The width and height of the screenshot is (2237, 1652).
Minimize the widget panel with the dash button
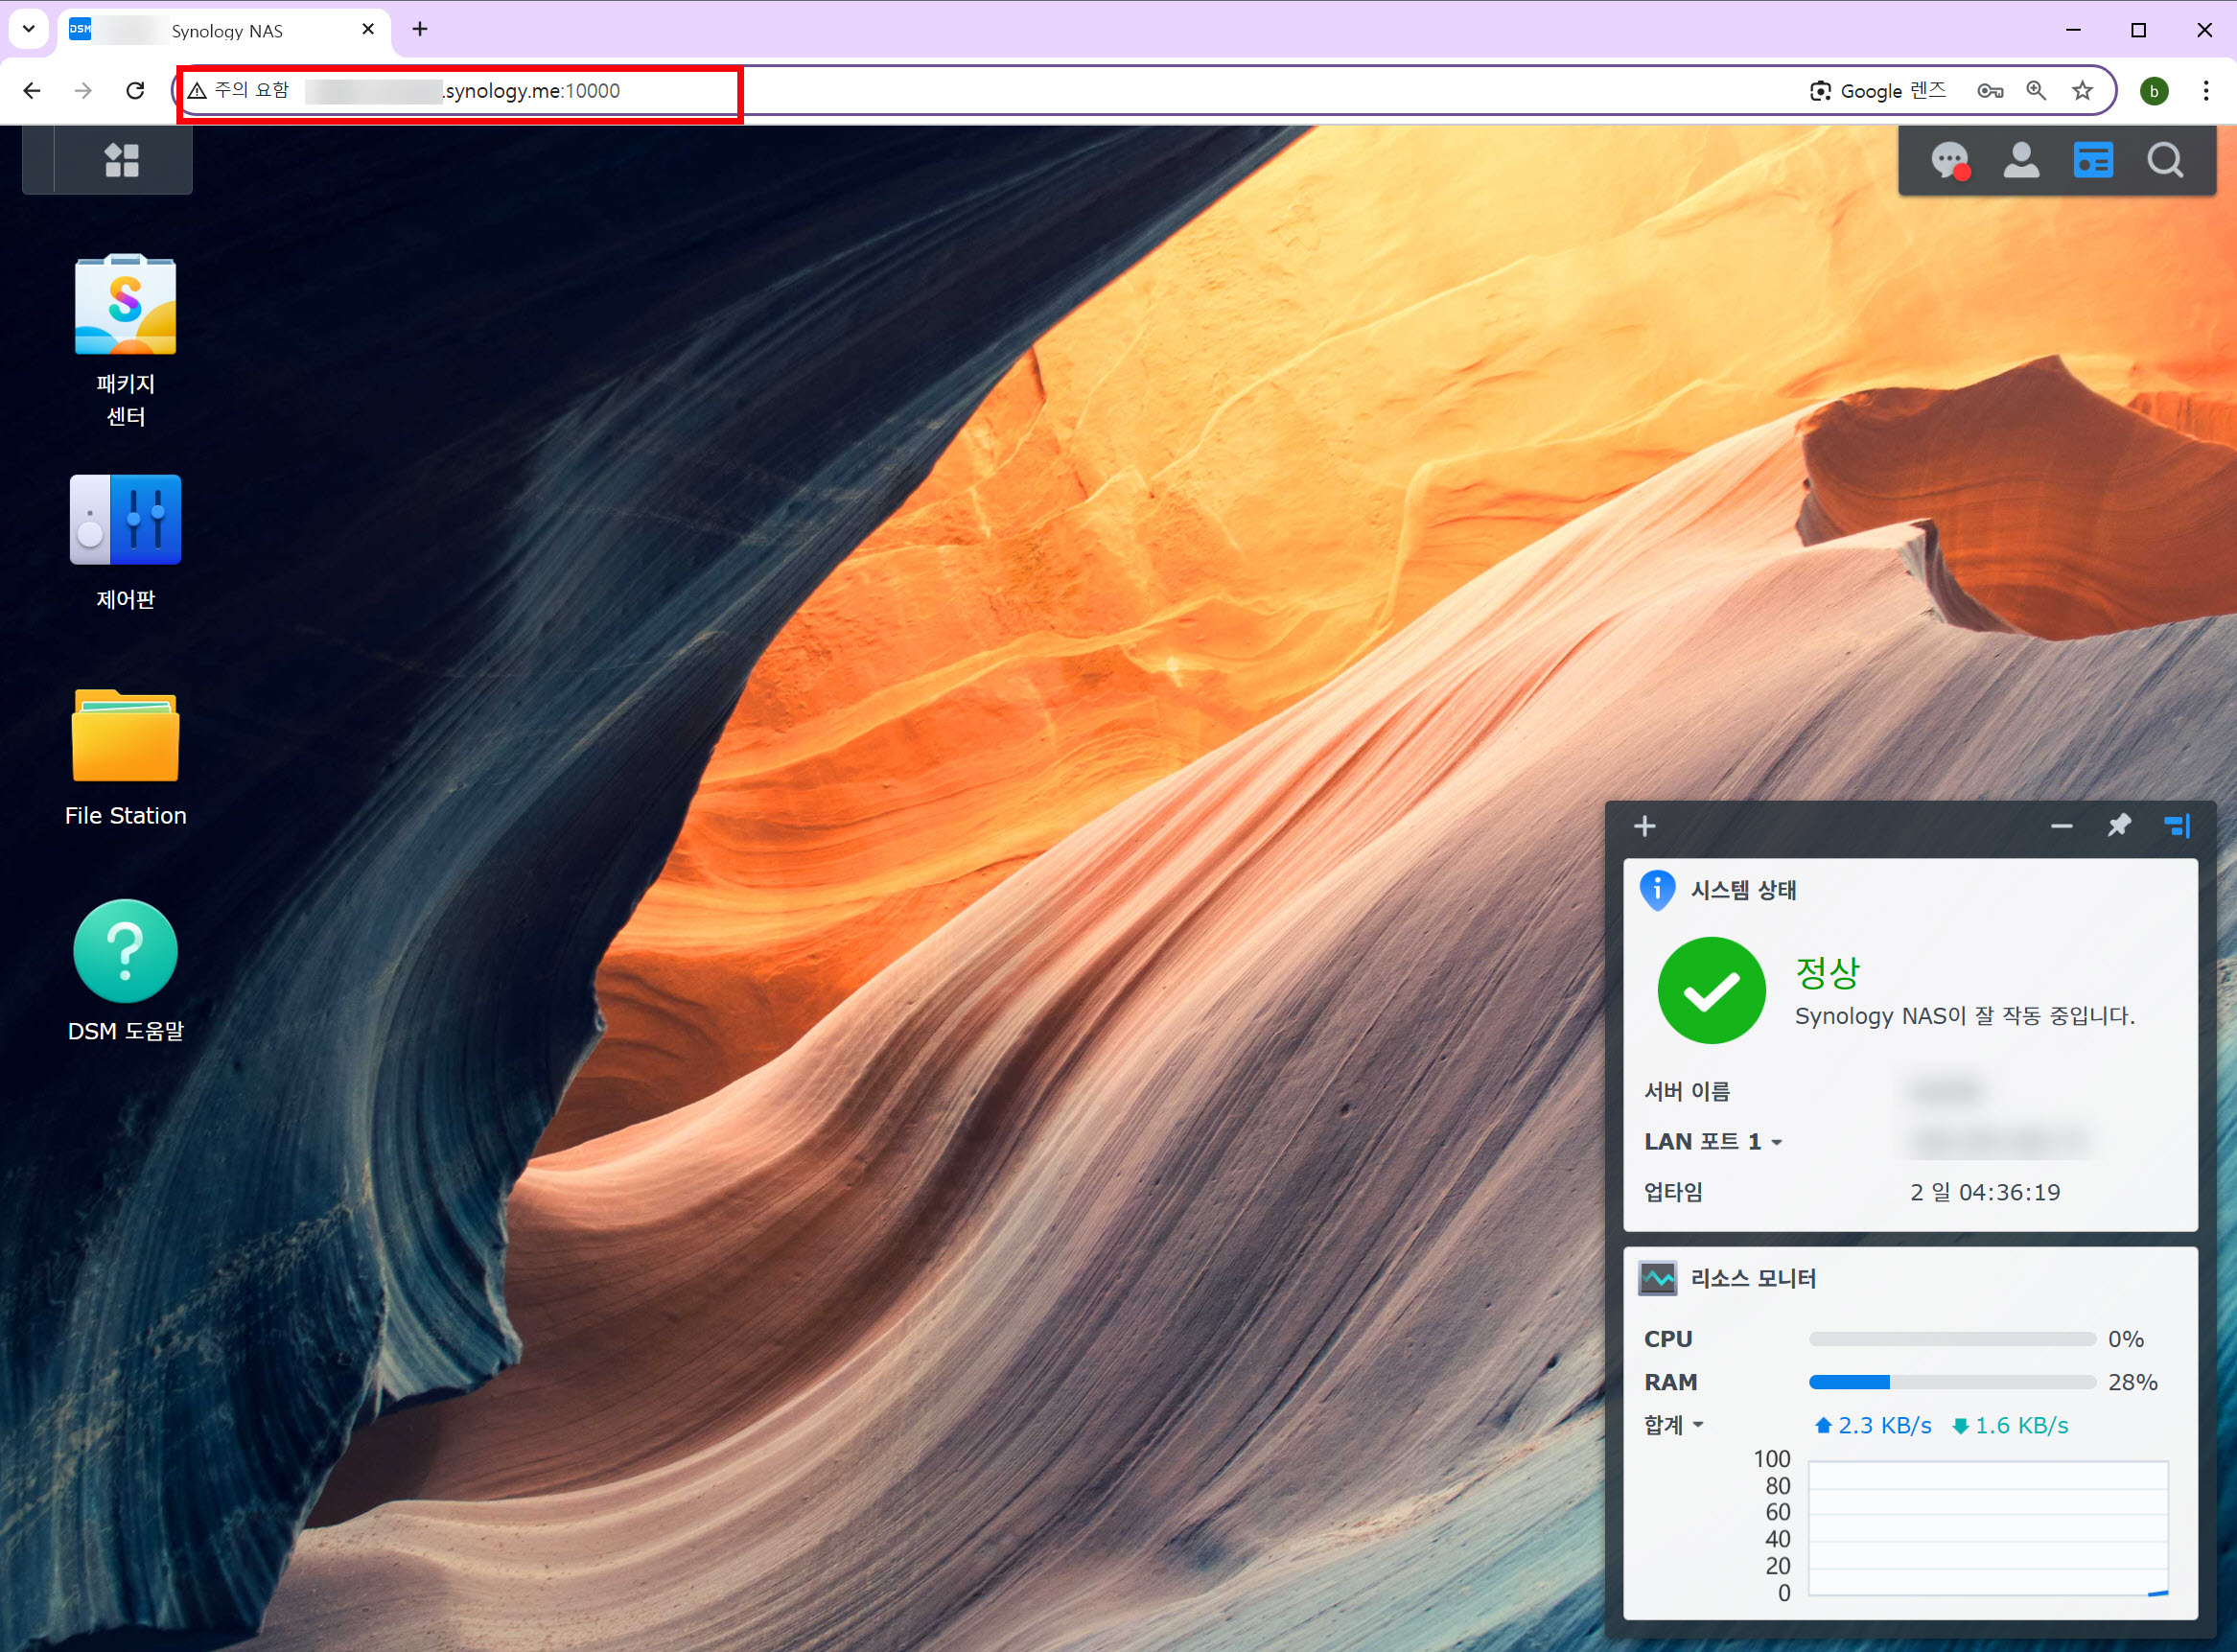[x=2061, y=826]
